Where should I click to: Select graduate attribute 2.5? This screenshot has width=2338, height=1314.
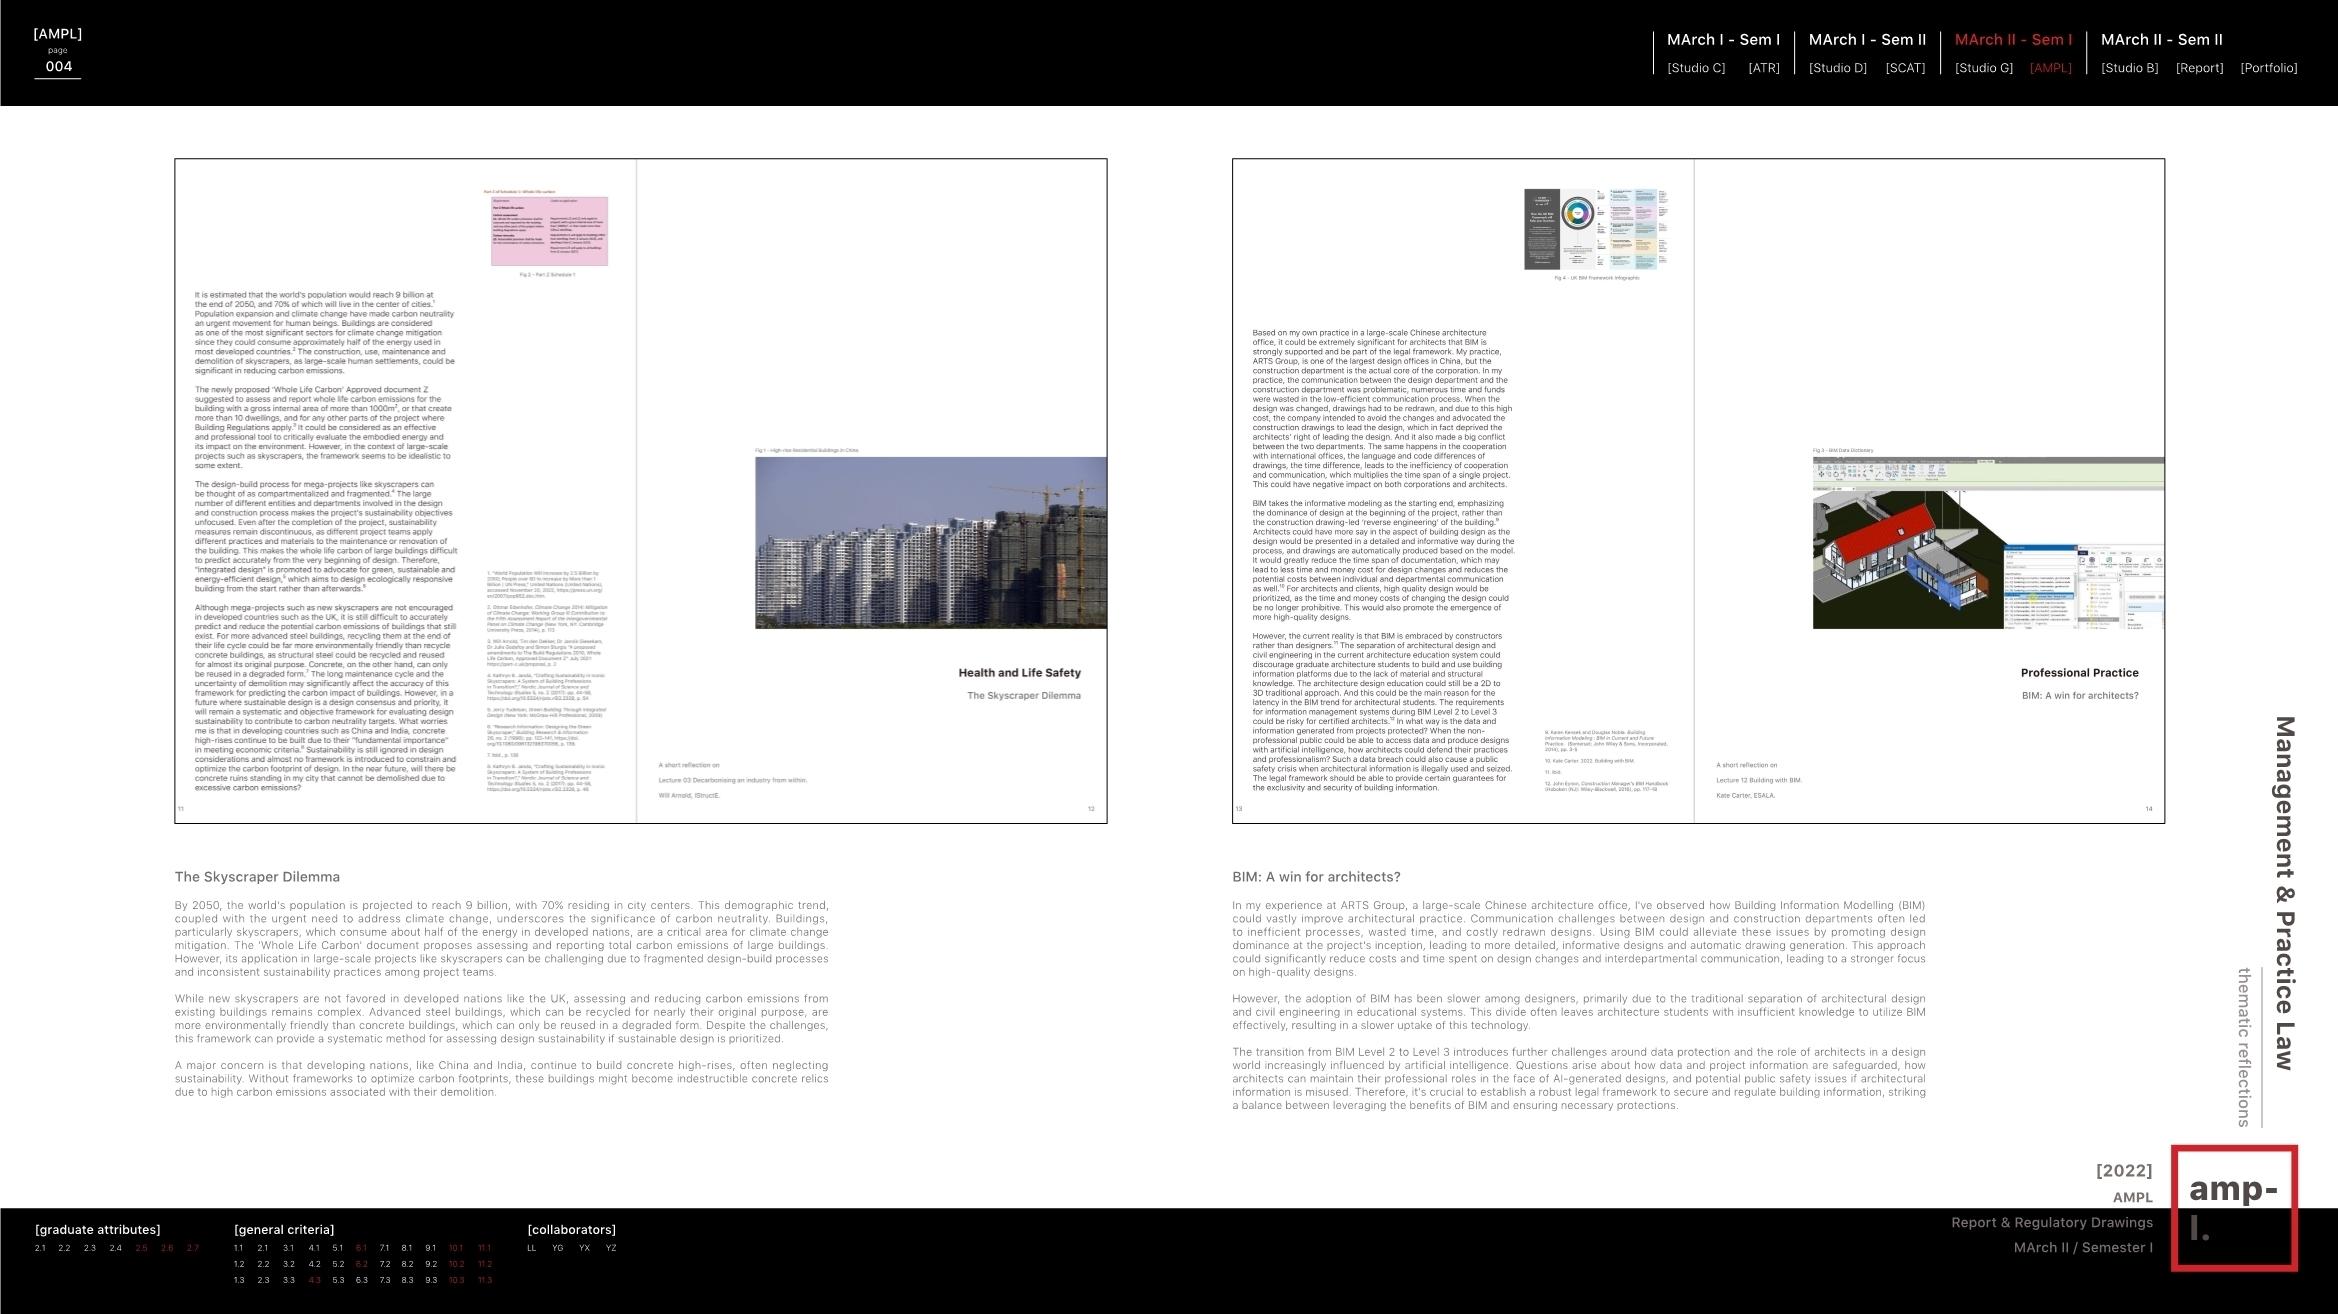tap(141, 1248)
